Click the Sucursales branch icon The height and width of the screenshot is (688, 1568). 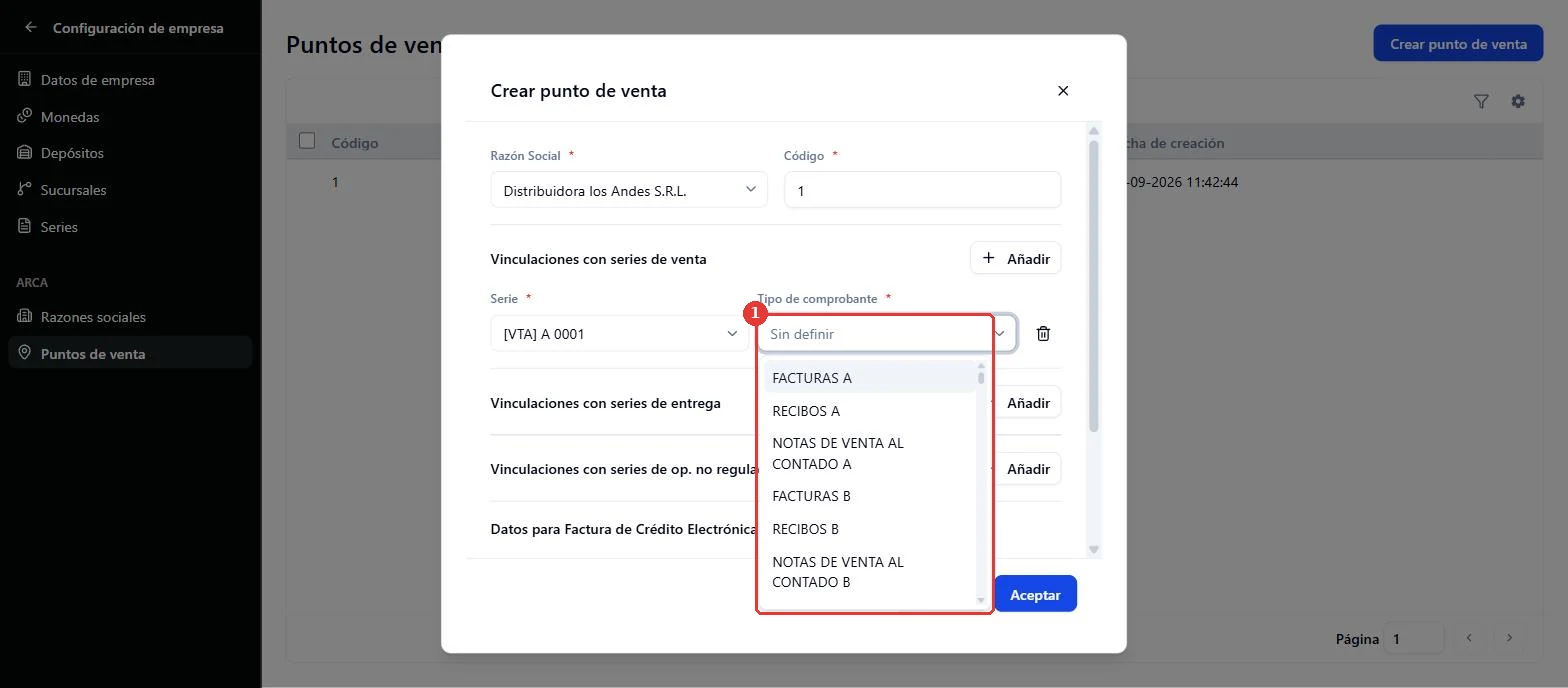[25, 189]
